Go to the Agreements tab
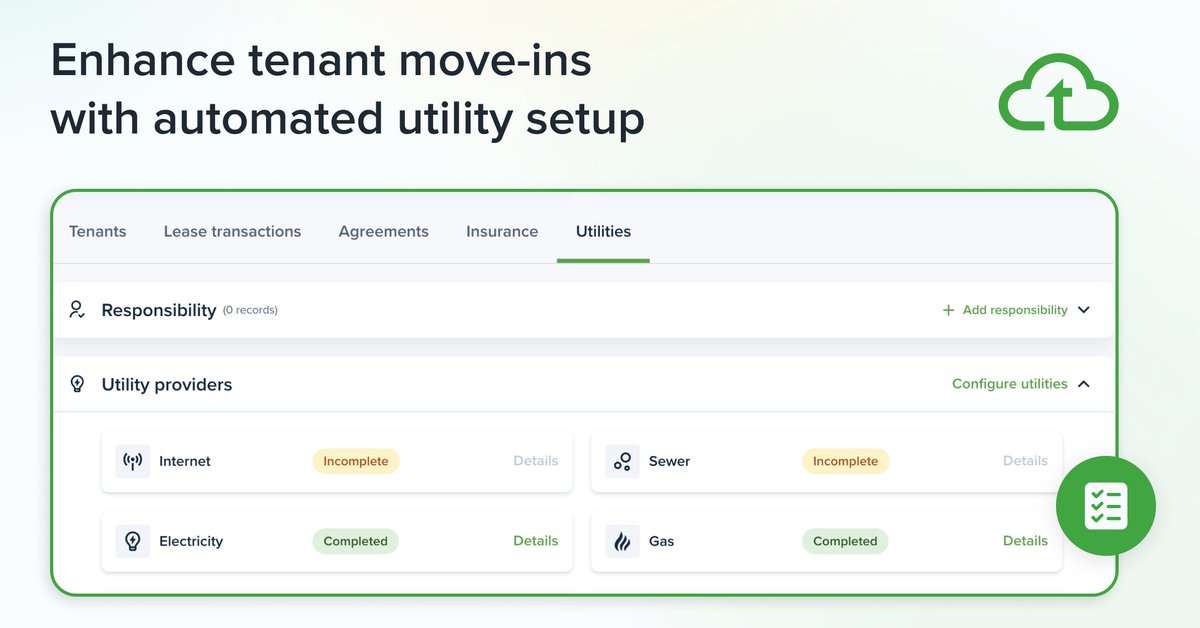 (384, 231)
